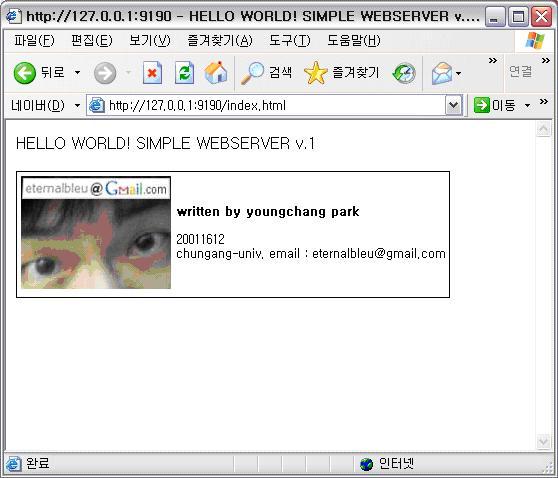Open the history clock icon
Viewport: 558px width, 478px height.
pyautogui.click(x=404, y=73)
